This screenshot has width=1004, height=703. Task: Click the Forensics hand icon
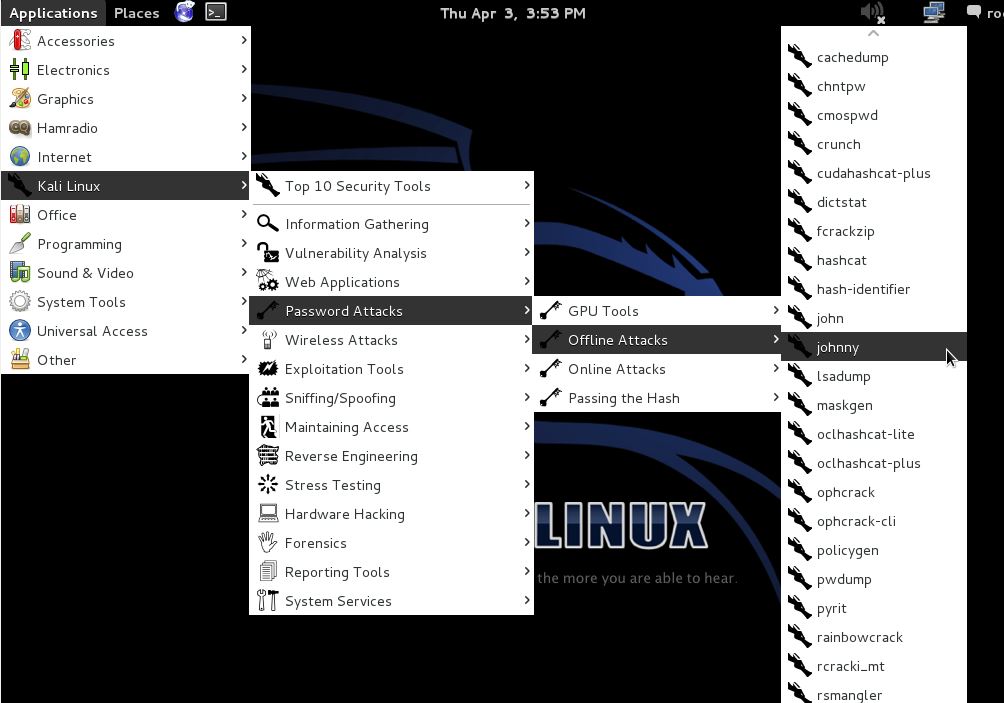click(268, 542)
